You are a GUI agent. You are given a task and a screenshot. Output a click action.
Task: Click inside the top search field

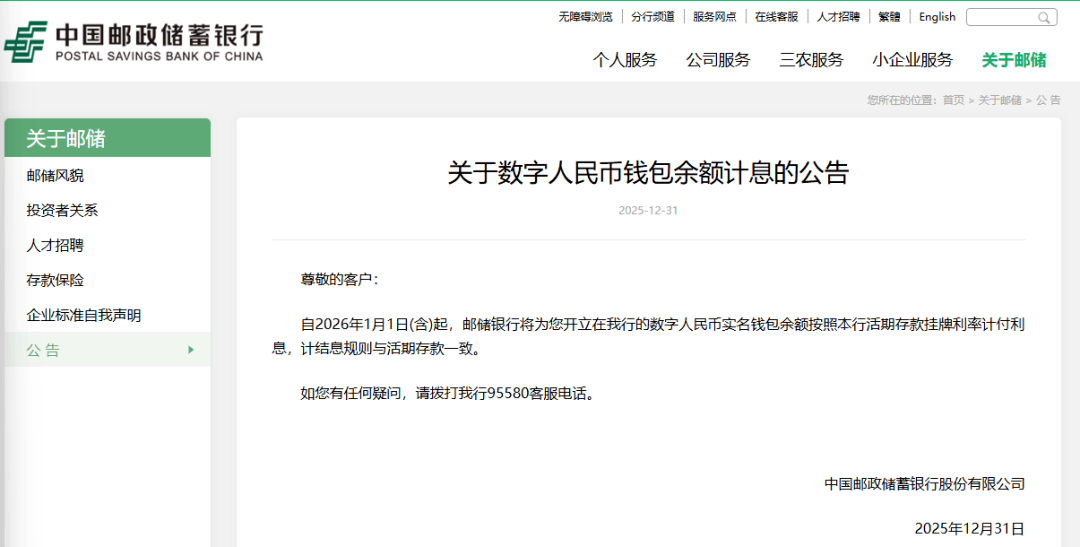coord(1000,18)
